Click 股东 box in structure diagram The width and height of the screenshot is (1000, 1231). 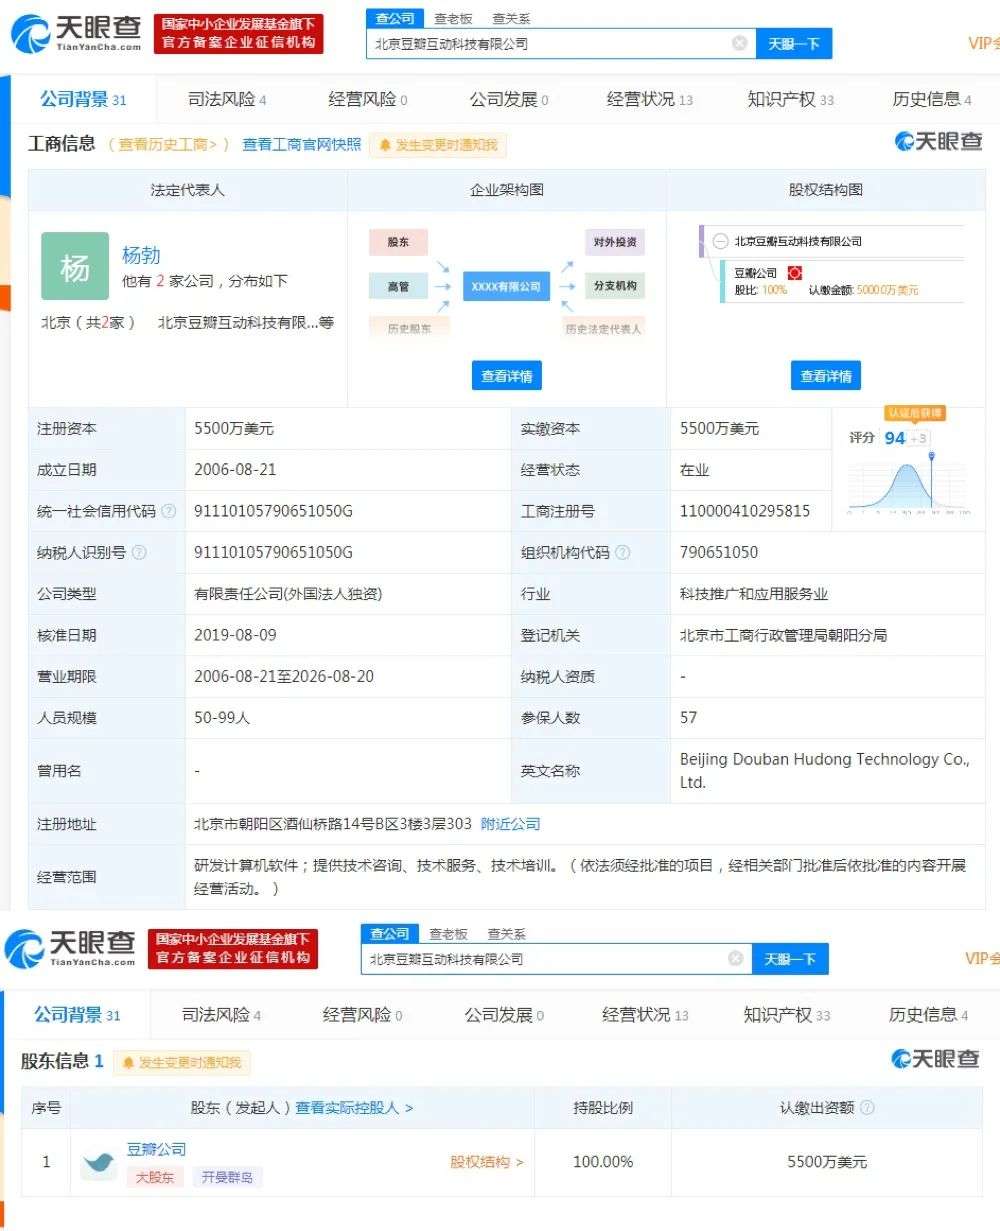(x=398, y=242)
